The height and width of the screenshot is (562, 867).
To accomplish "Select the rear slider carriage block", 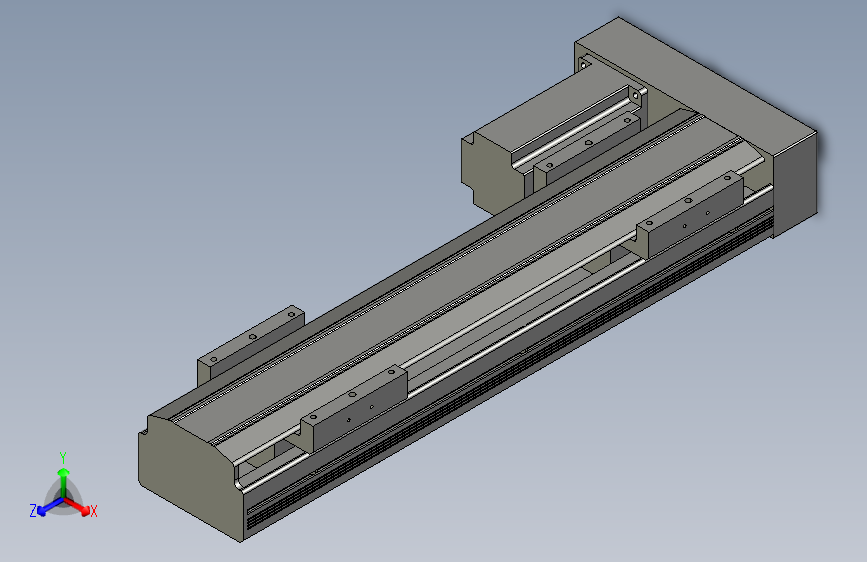I will coord(690,214).
